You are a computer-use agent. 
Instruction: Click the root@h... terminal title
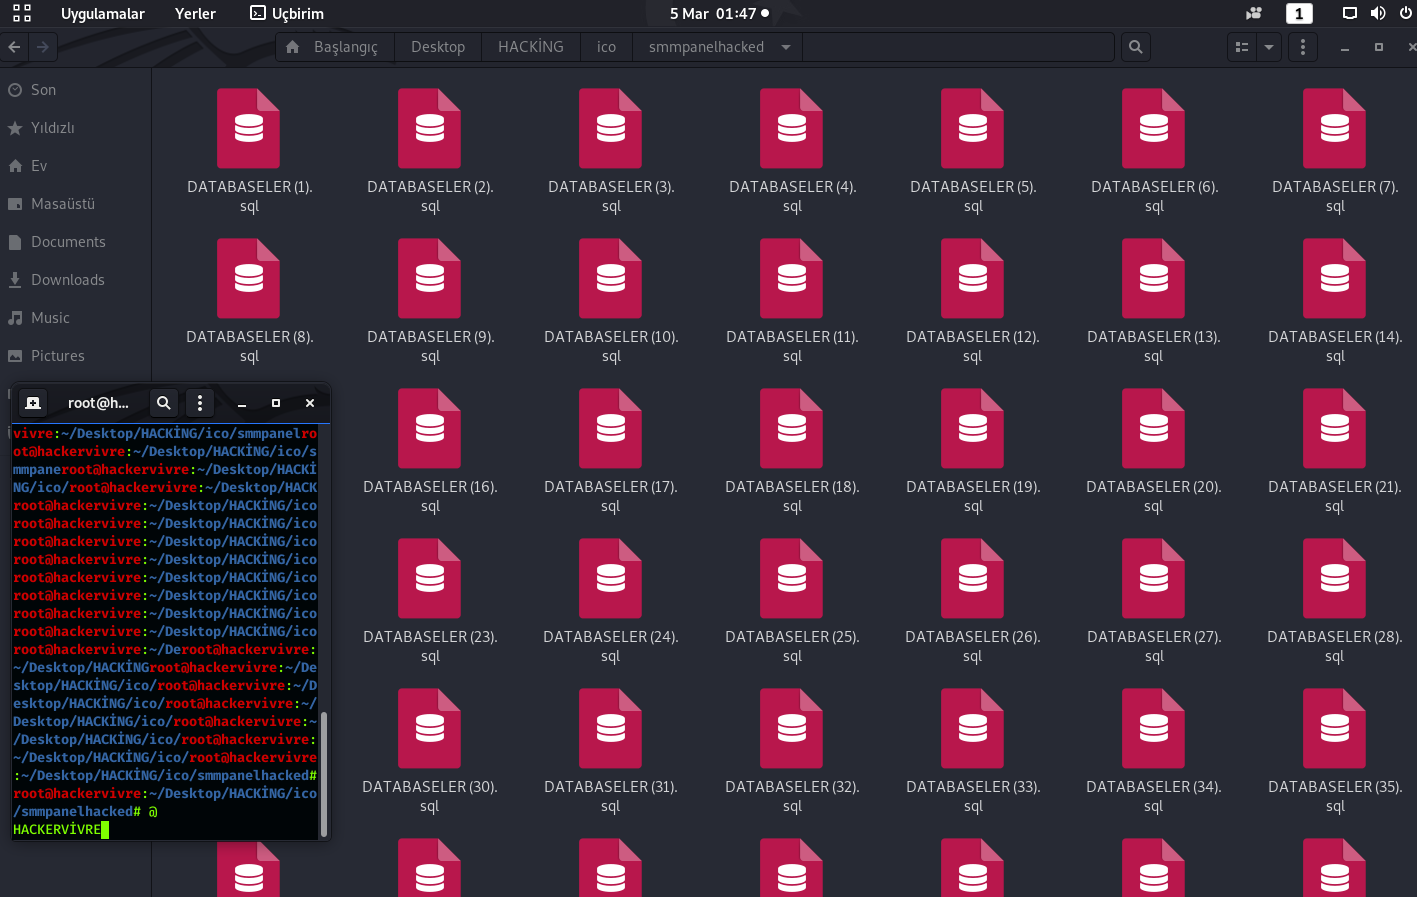click(98, 403)
